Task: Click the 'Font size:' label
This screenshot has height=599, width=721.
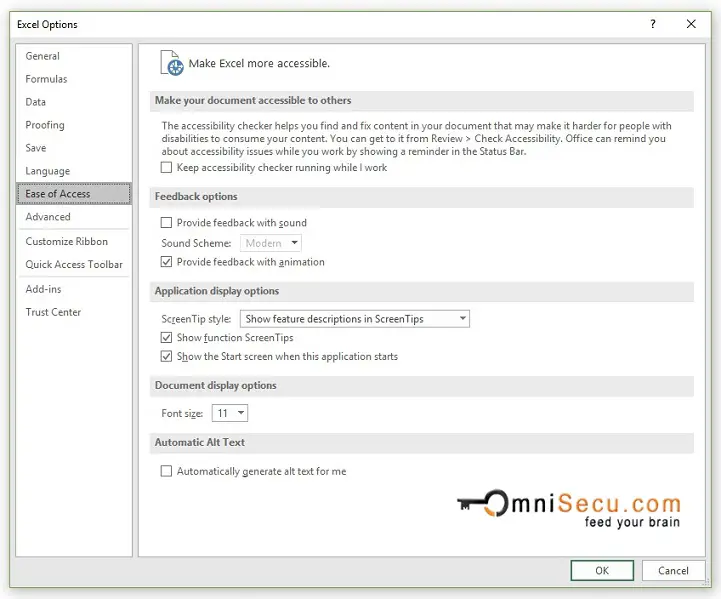Action: click(182, 413)
